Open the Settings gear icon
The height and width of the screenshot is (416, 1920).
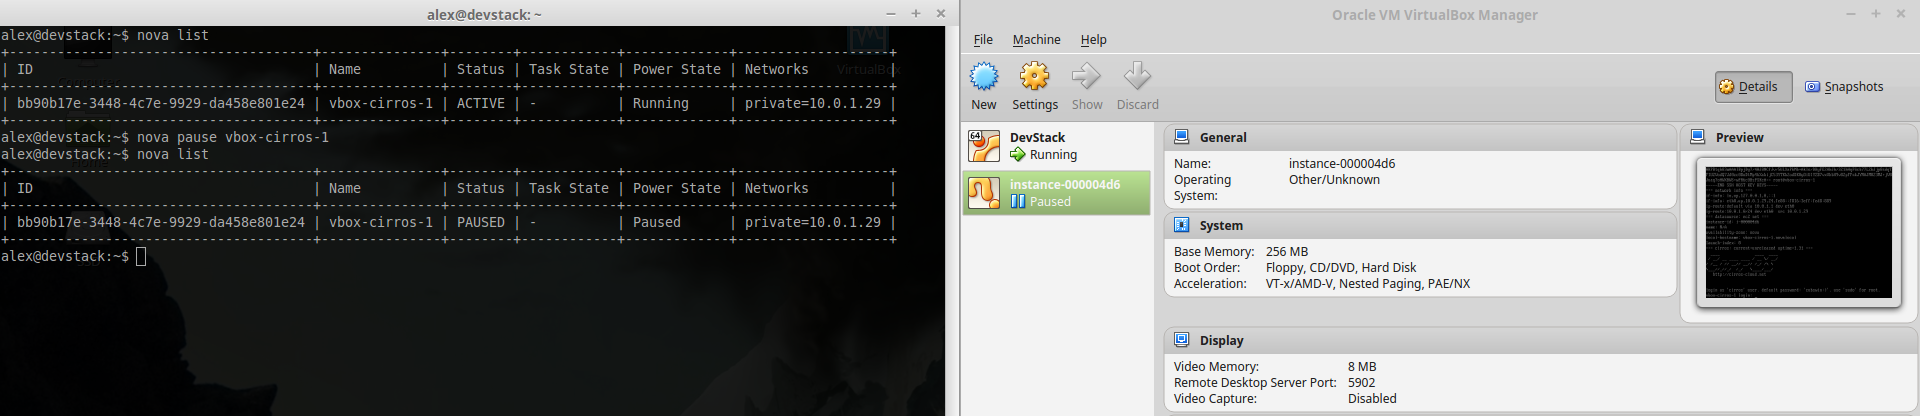(x=1034, y=77)
